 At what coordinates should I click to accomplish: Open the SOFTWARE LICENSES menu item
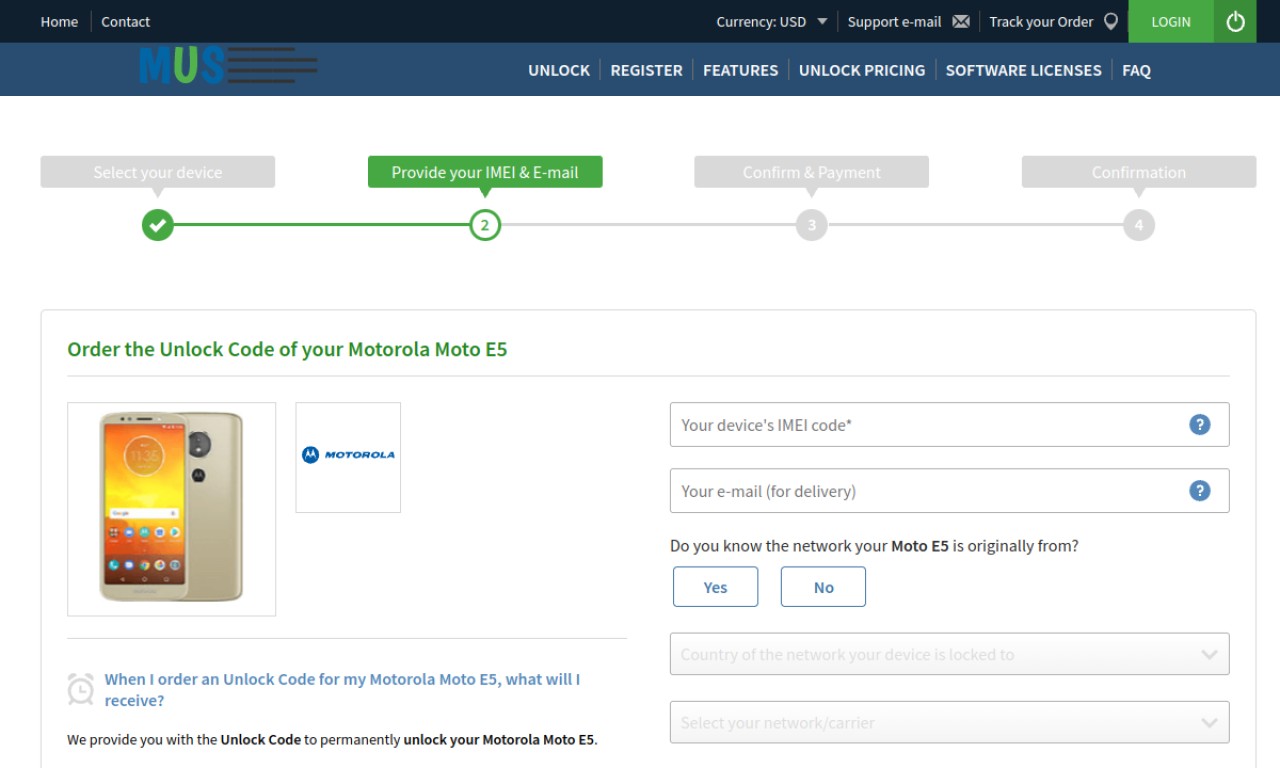pyautogui.click(x=1023, y=70)
